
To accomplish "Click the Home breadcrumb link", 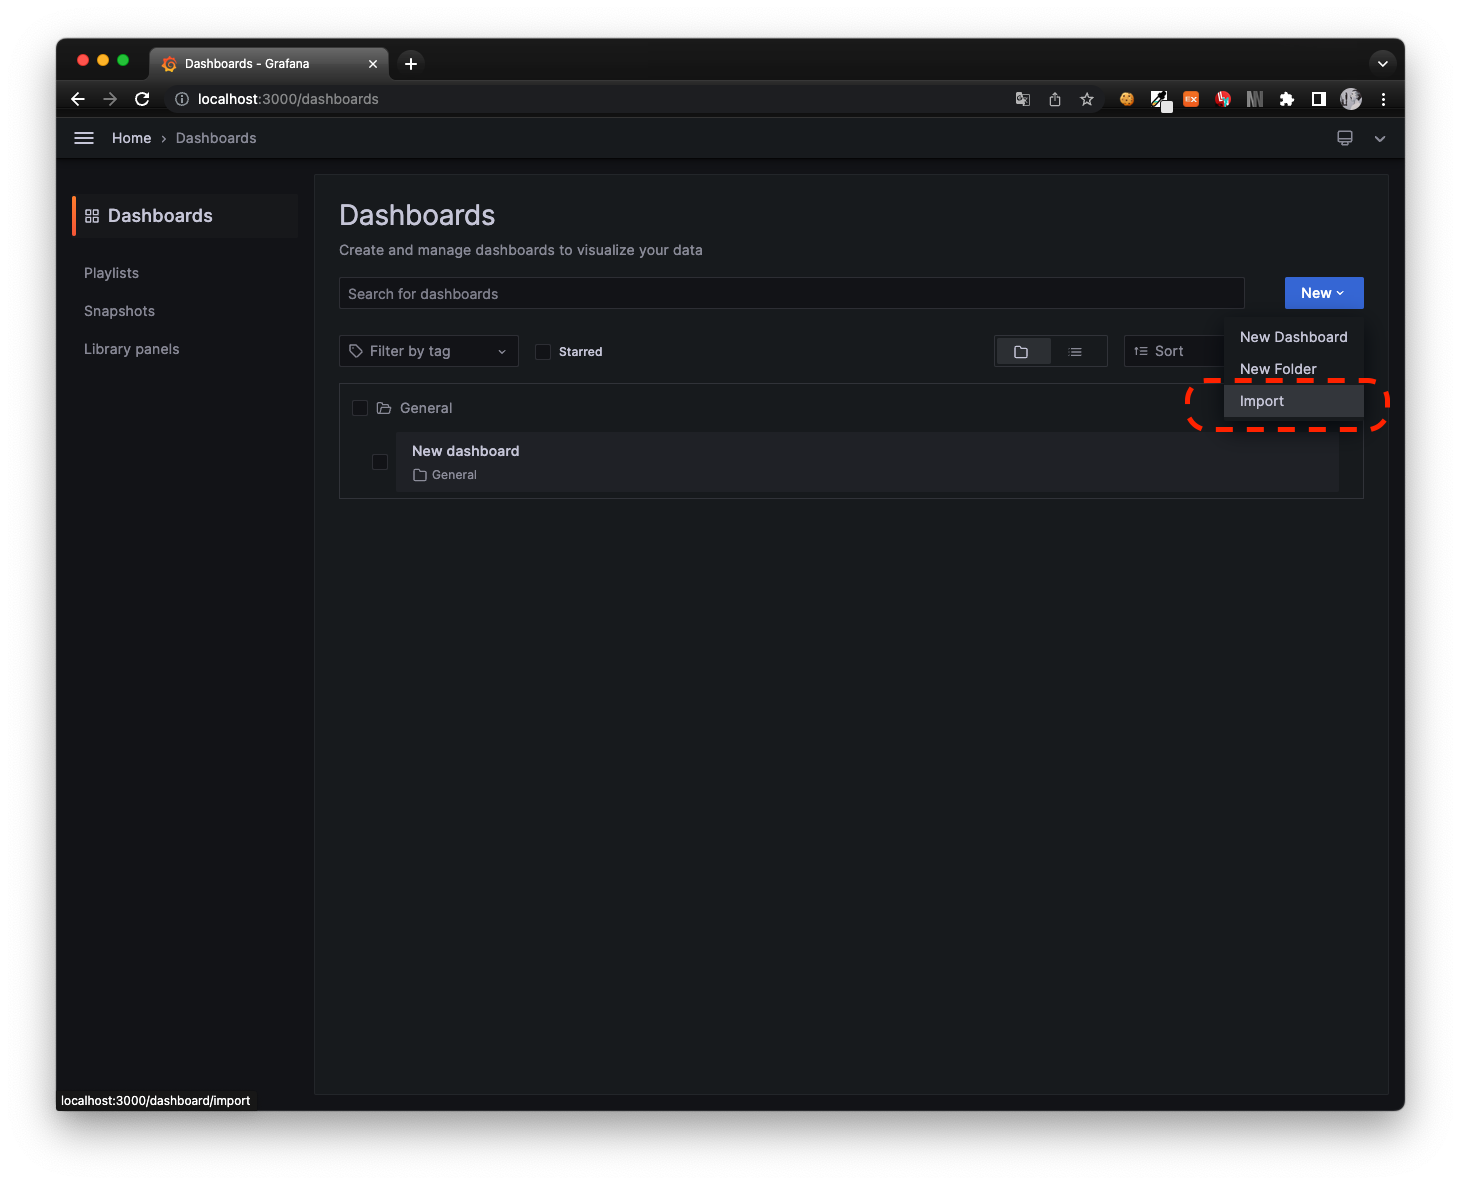I will click(x=131, y=138).
